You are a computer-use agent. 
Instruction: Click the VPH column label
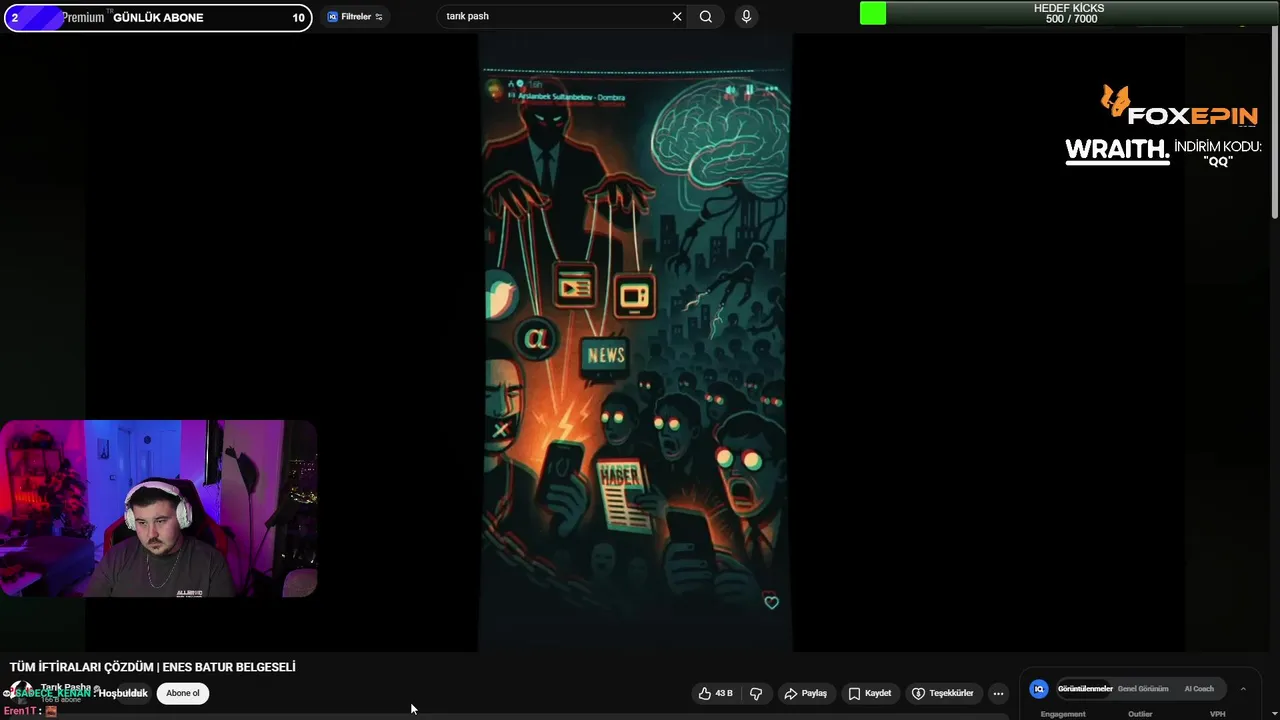tap(1217, 714)
